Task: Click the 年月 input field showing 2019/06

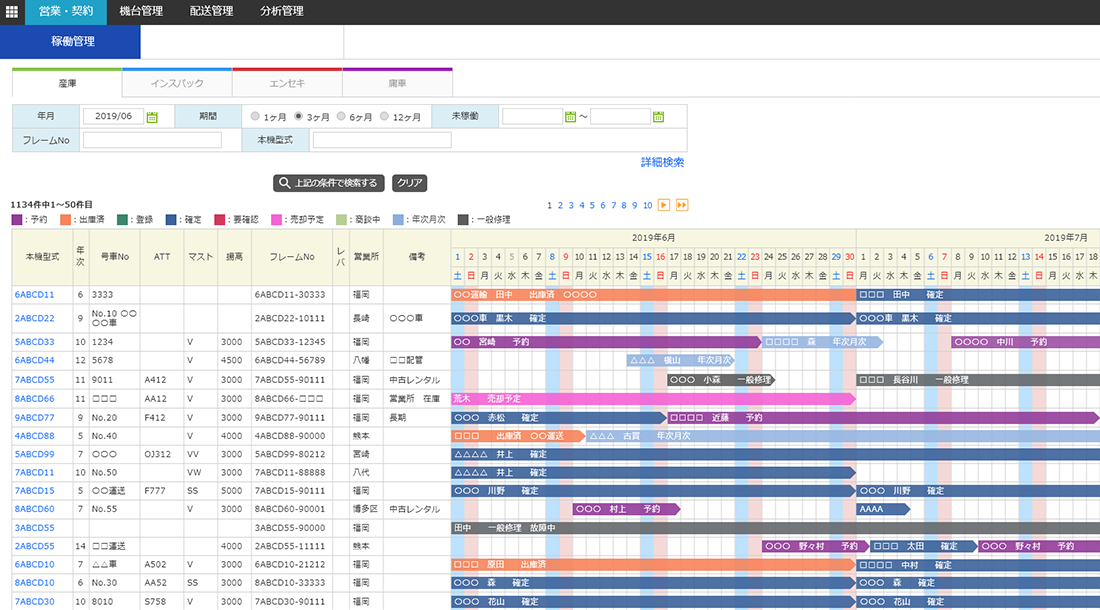Action: 113,116
